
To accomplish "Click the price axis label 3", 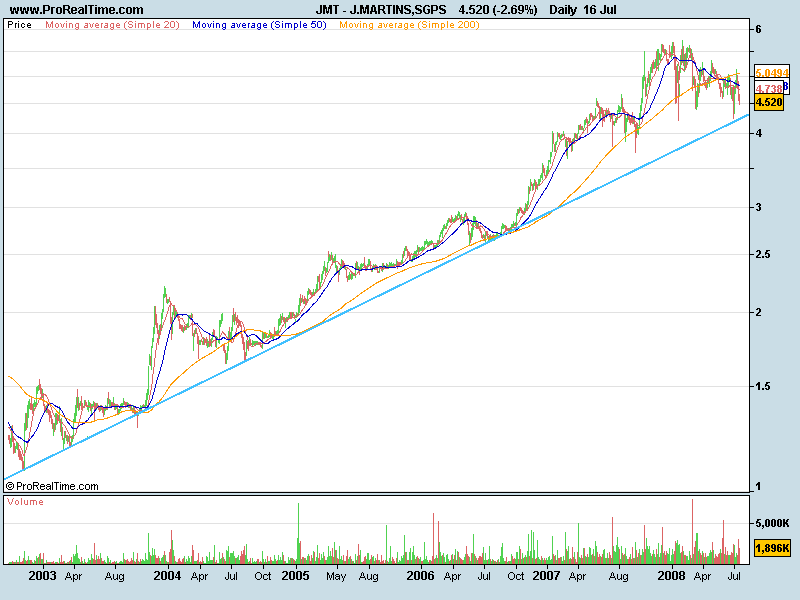I will coord(758,207).
